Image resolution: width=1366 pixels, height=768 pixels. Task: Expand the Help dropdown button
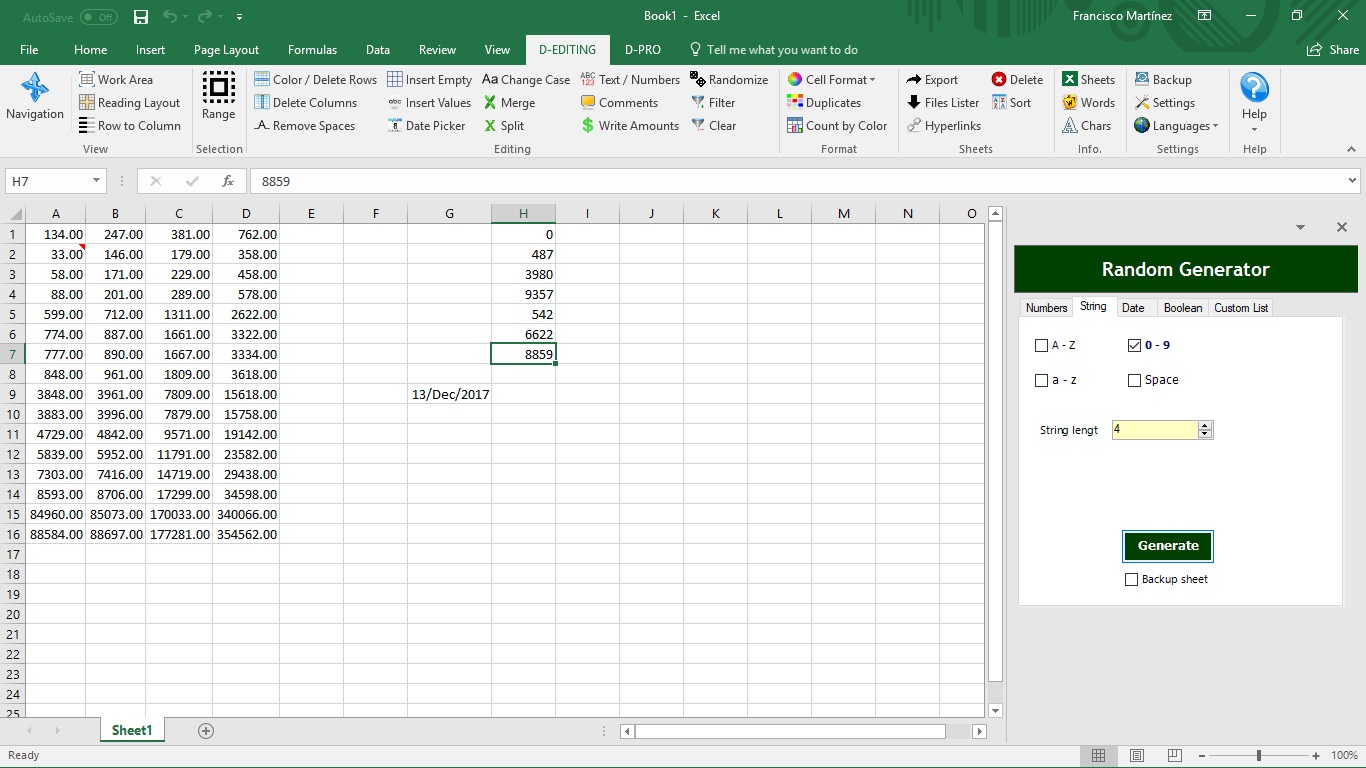click(1254, 129)
